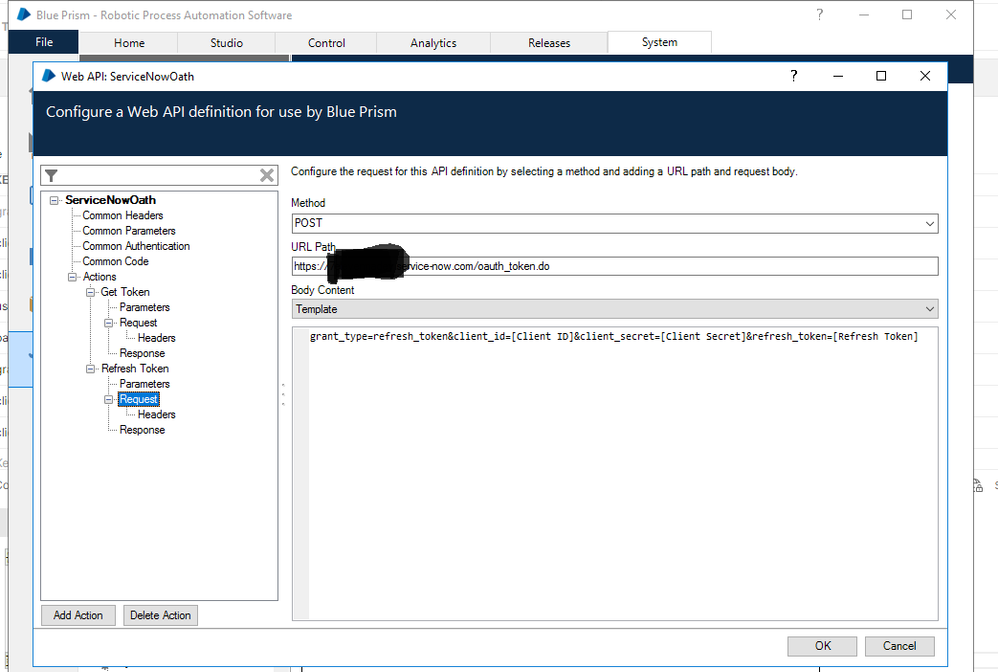Click the Blue Prism main window help icon
This screenshot has height=672, width=998.
pos(820,15)
